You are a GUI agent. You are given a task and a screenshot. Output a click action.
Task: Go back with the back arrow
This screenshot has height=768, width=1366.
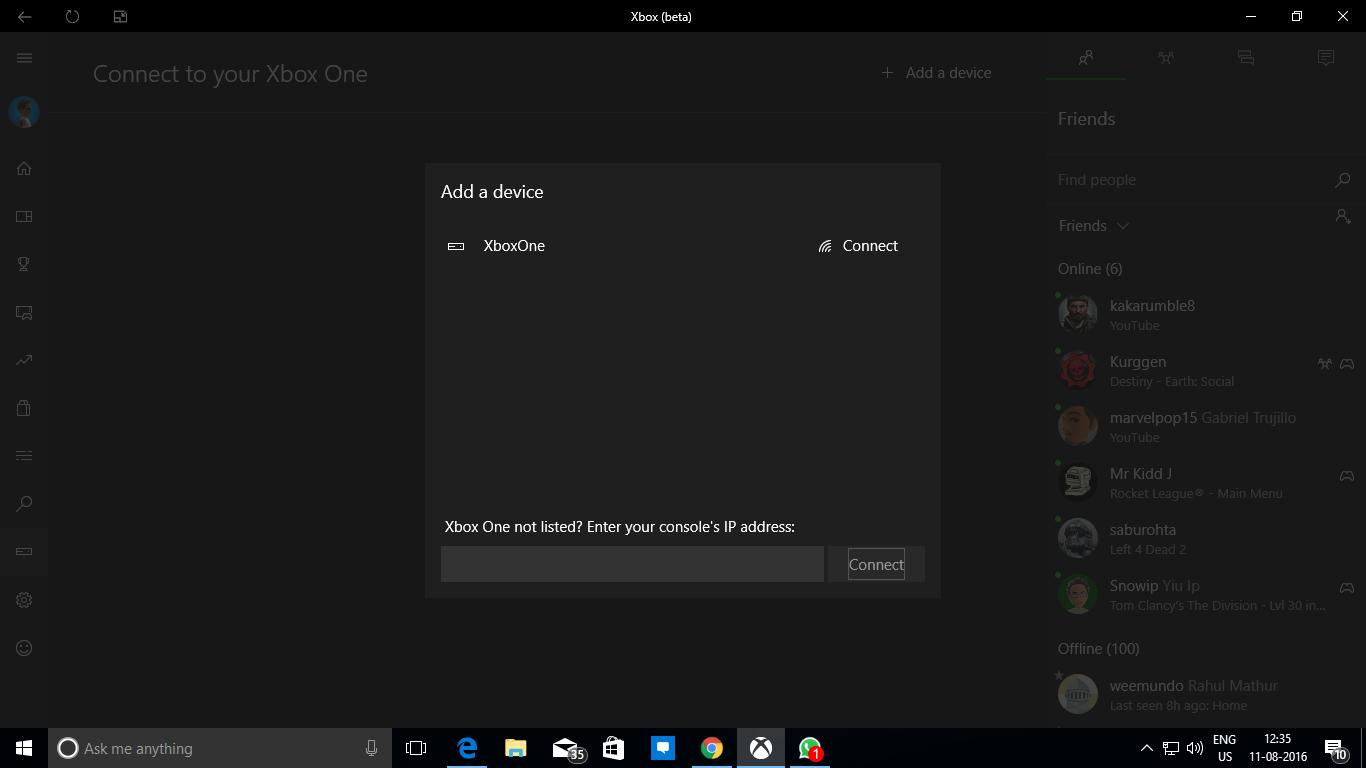(x=24, y=16)
